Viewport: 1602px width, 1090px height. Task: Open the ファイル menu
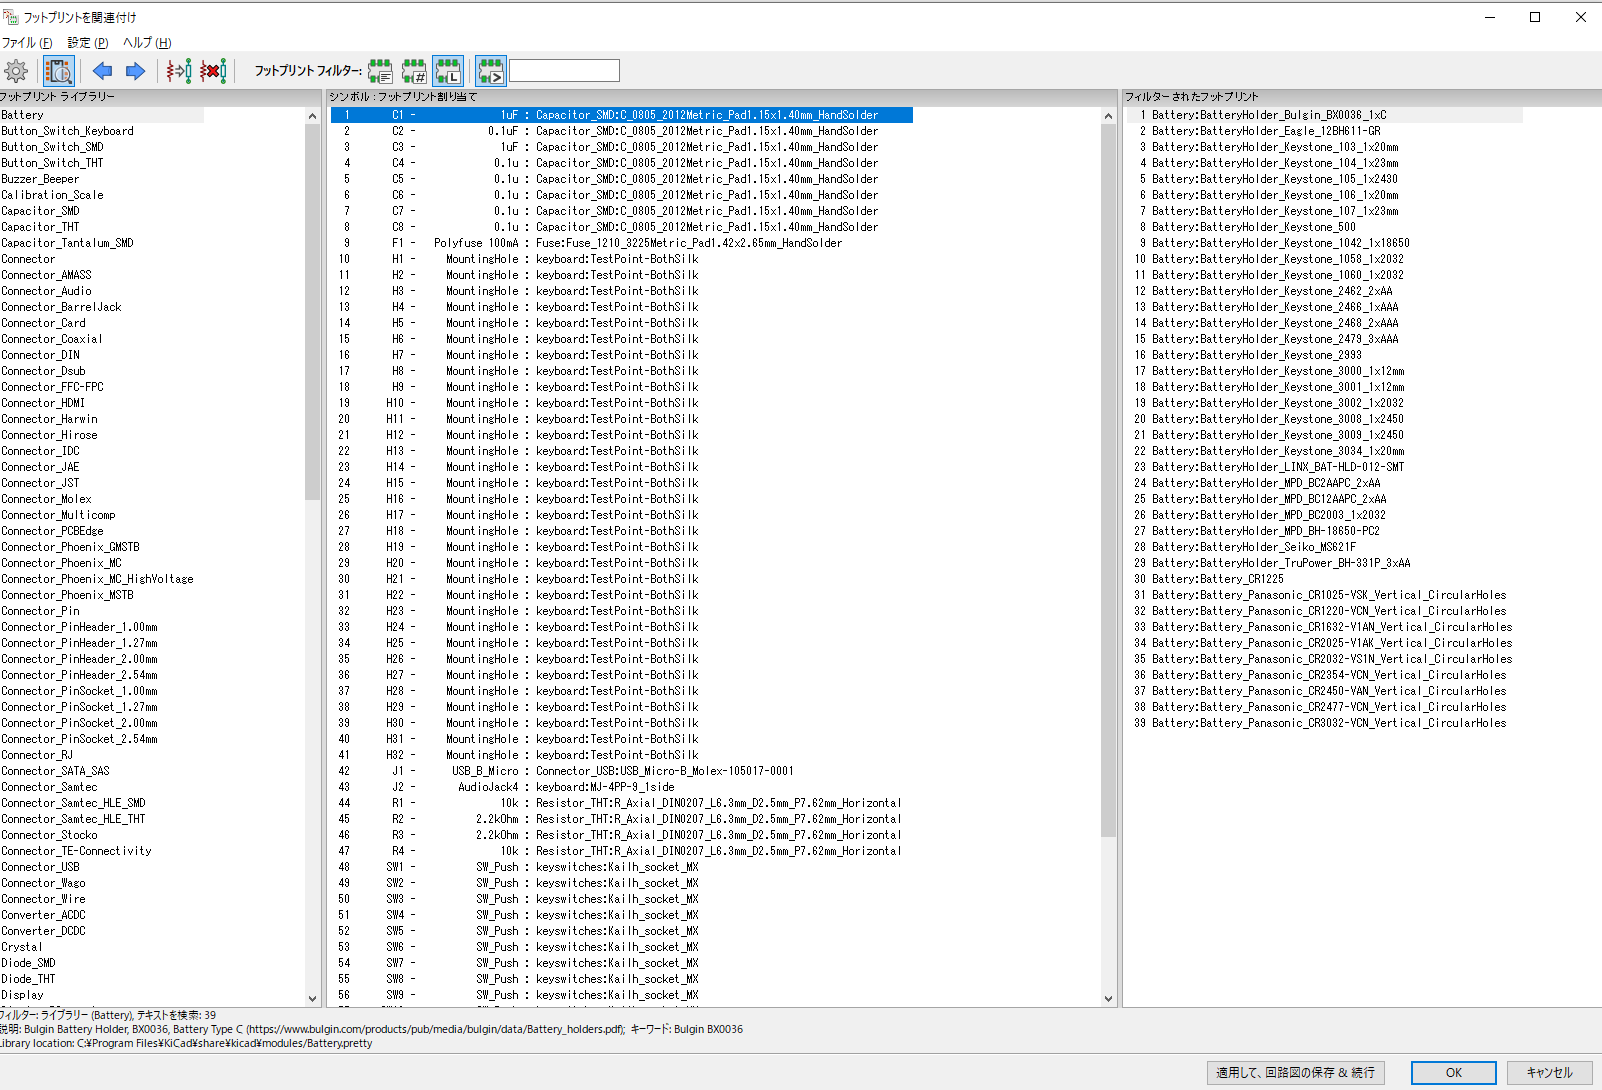(x=27, y=43)
